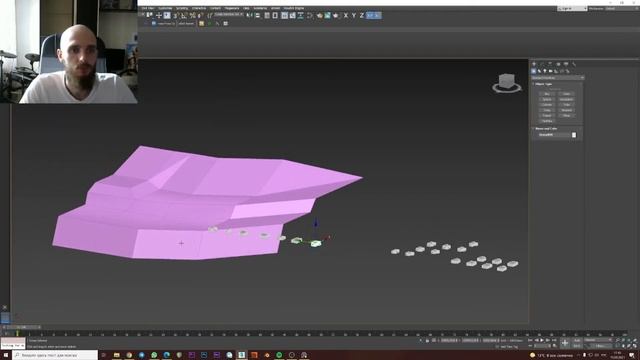Click the Play Animation button

tap(542, 340)
